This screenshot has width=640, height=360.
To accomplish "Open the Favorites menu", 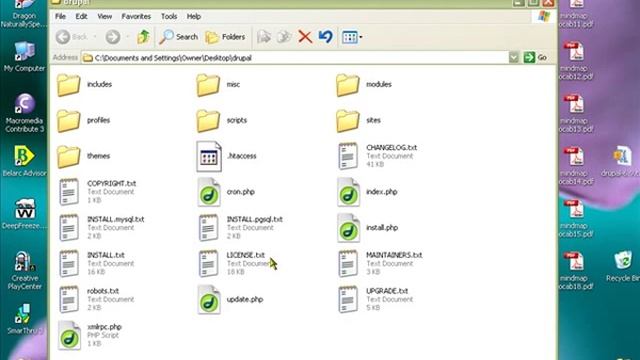I will [x=136, y=16].
